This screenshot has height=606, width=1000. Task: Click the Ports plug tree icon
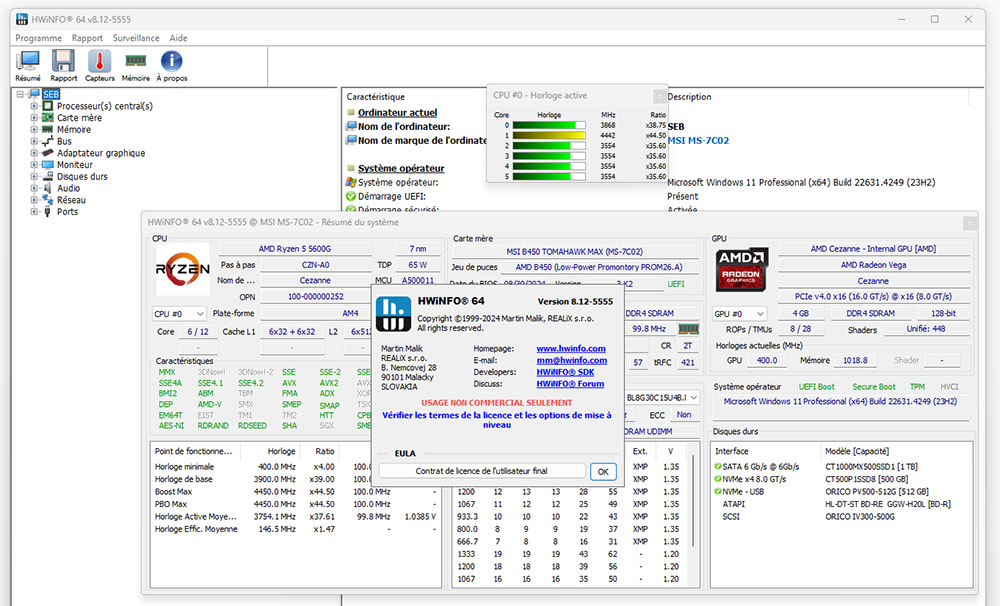click(x=48, y=212)
